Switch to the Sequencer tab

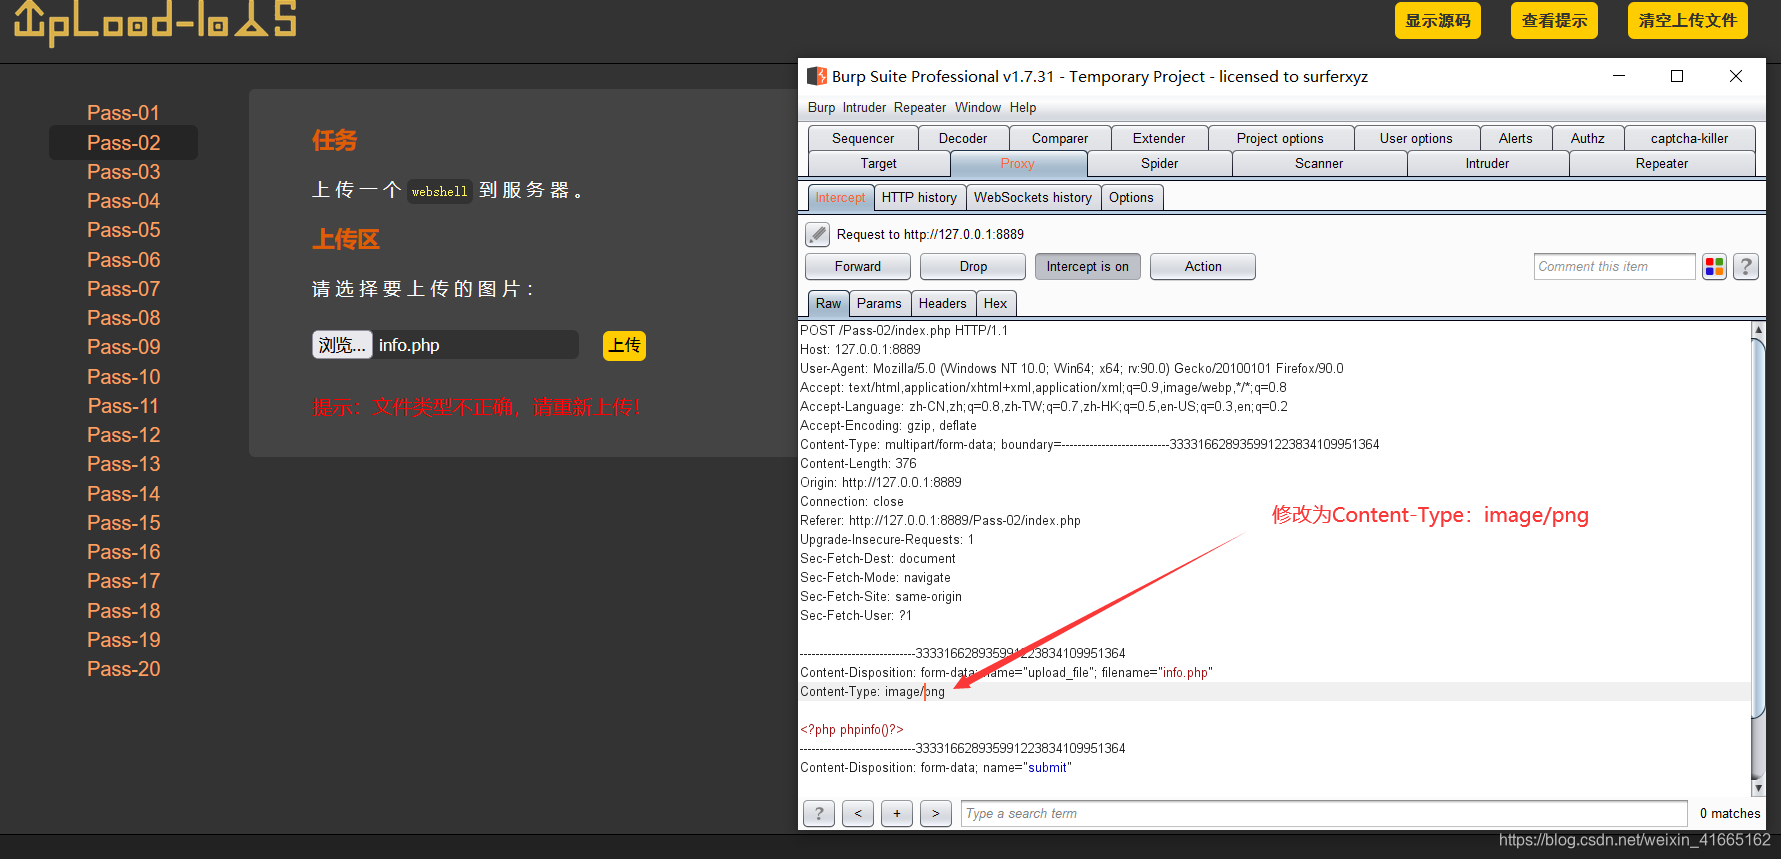click(863, 138)
